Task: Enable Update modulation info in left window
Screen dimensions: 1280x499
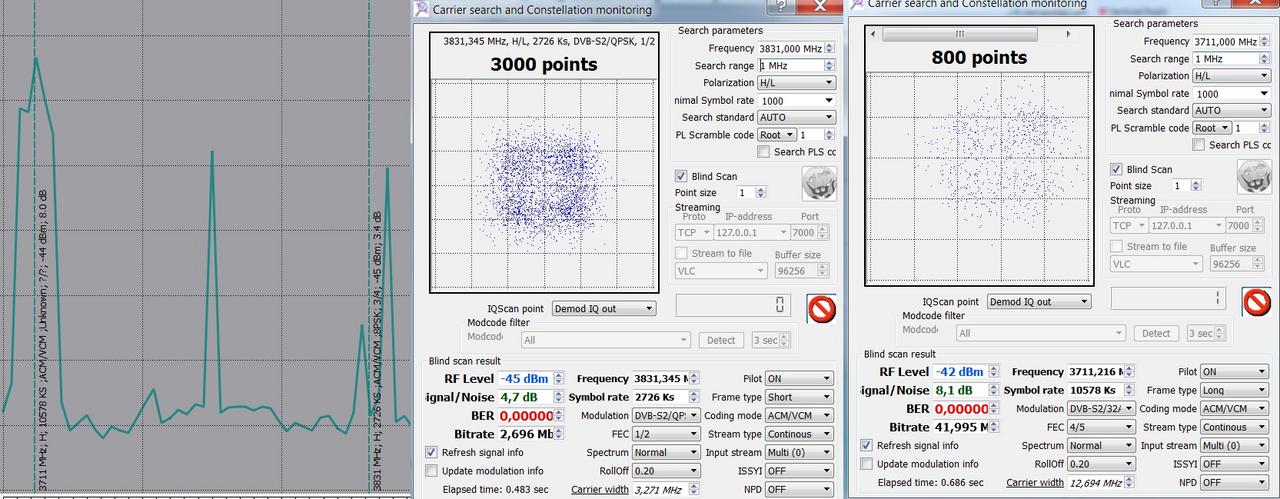Action: pyautogui.click(x=432, y=470)
